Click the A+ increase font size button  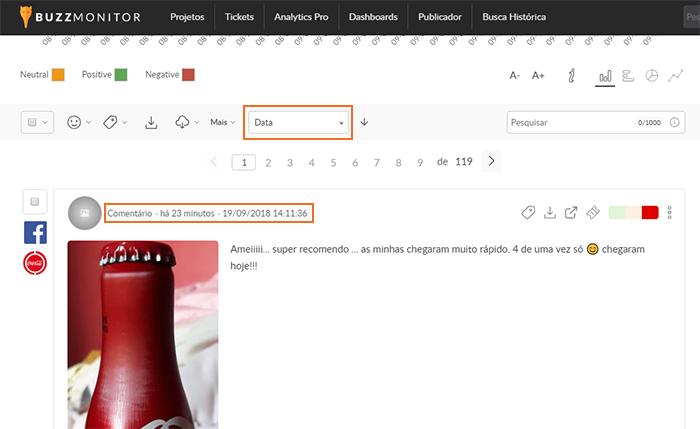[538, 76]
